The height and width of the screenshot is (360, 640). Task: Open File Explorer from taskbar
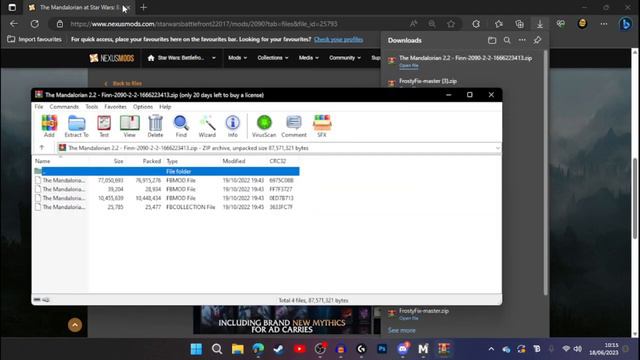238,349
